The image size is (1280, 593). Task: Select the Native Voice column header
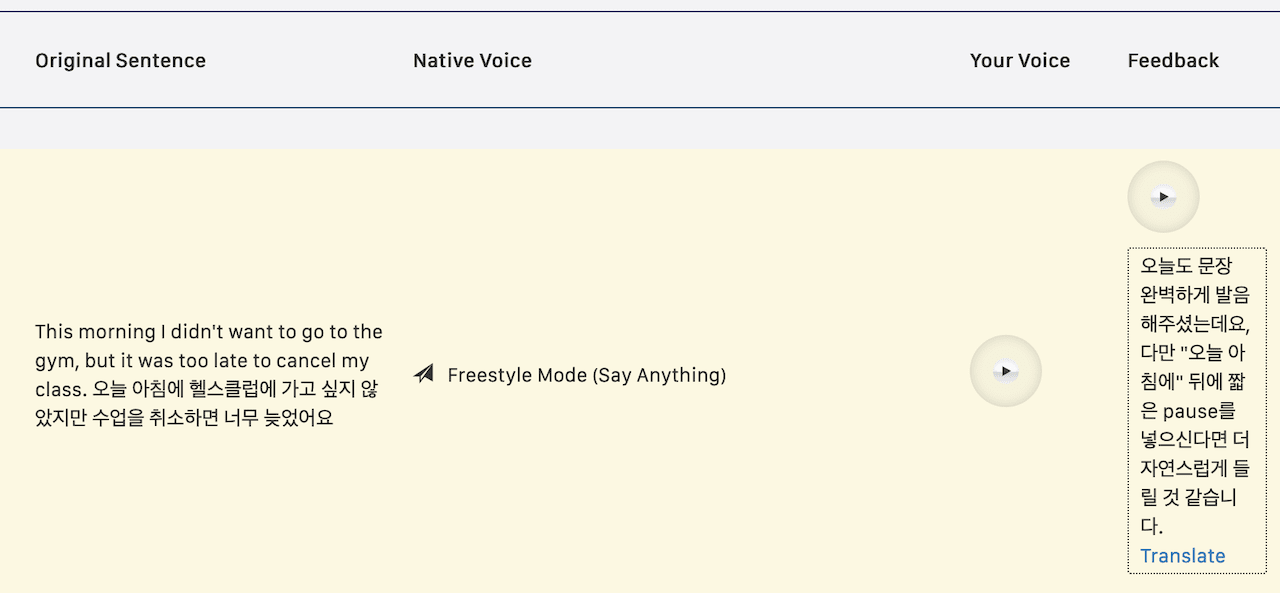click(472, 60)
